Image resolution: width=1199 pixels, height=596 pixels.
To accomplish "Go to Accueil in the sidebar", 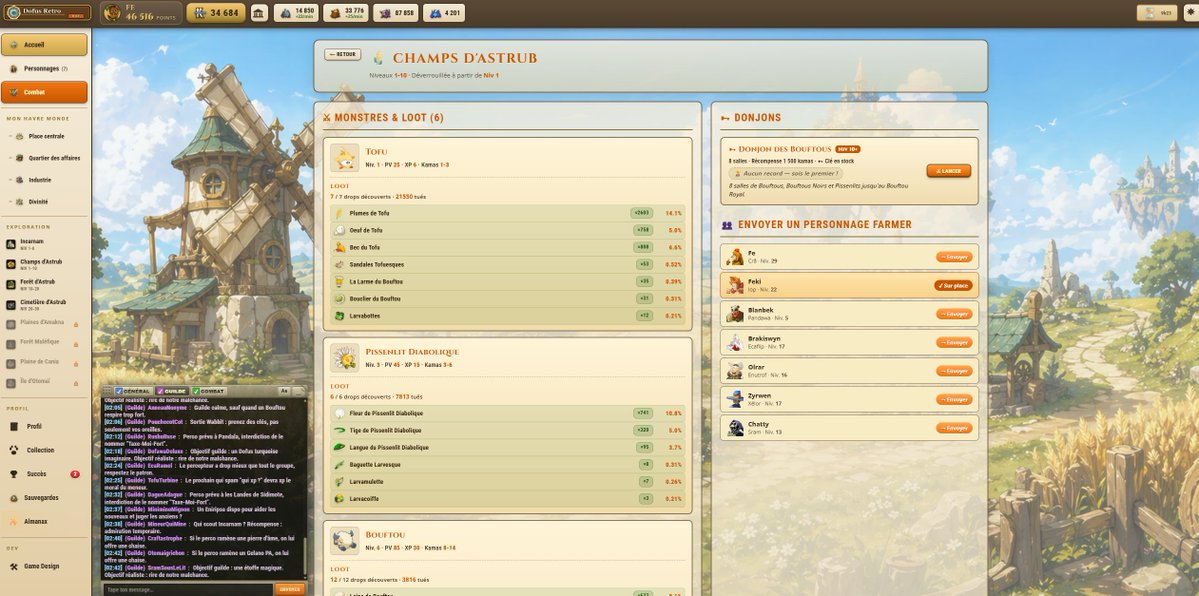I will coord(44,45).
